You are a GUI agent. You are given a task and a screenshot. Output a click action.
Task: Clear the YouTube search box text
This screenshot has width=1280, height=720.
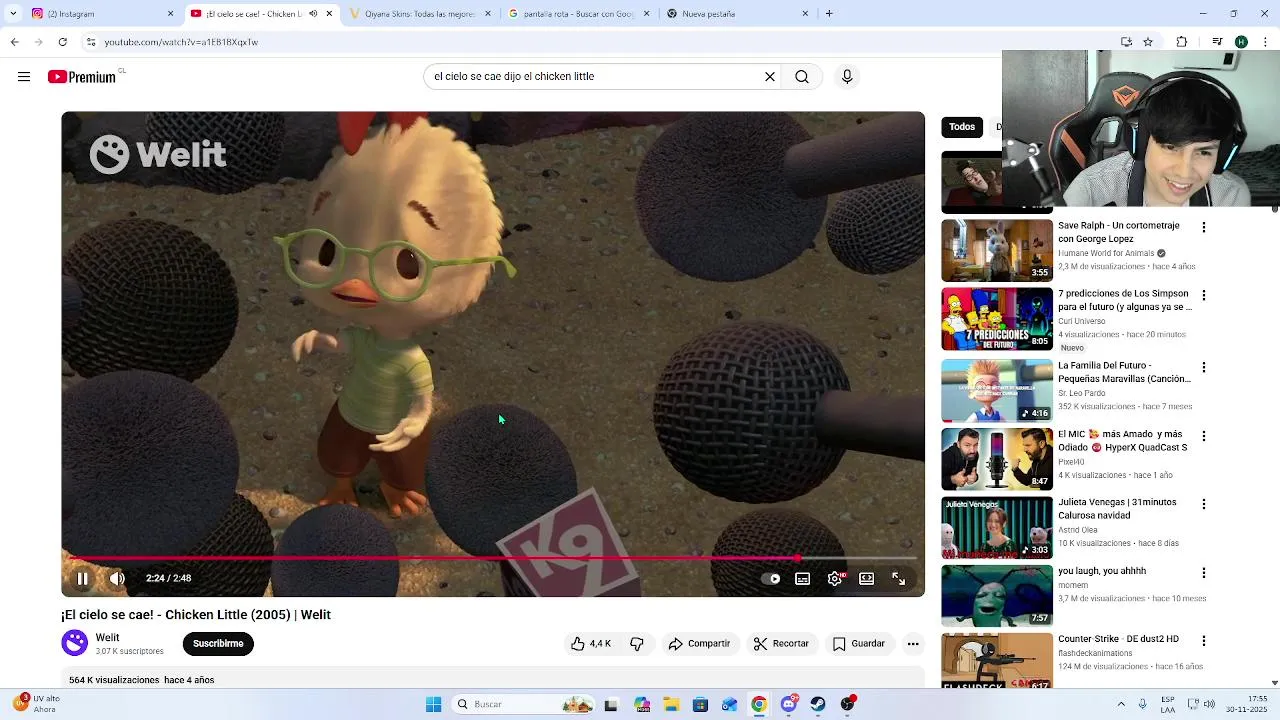(770, 77)
